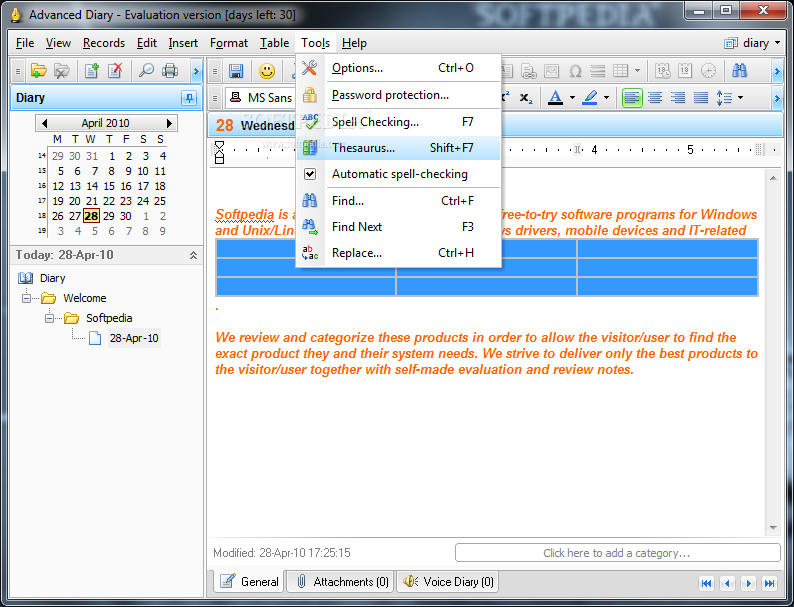Open Options from Tools menu
794x607 pixels.
399,68
